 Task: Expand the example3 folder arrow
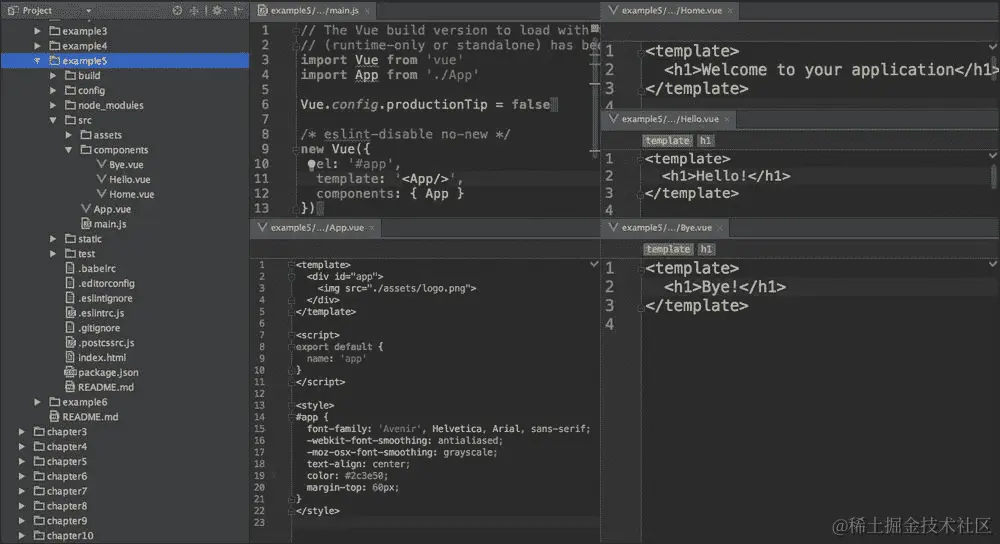tap(37, 31)
